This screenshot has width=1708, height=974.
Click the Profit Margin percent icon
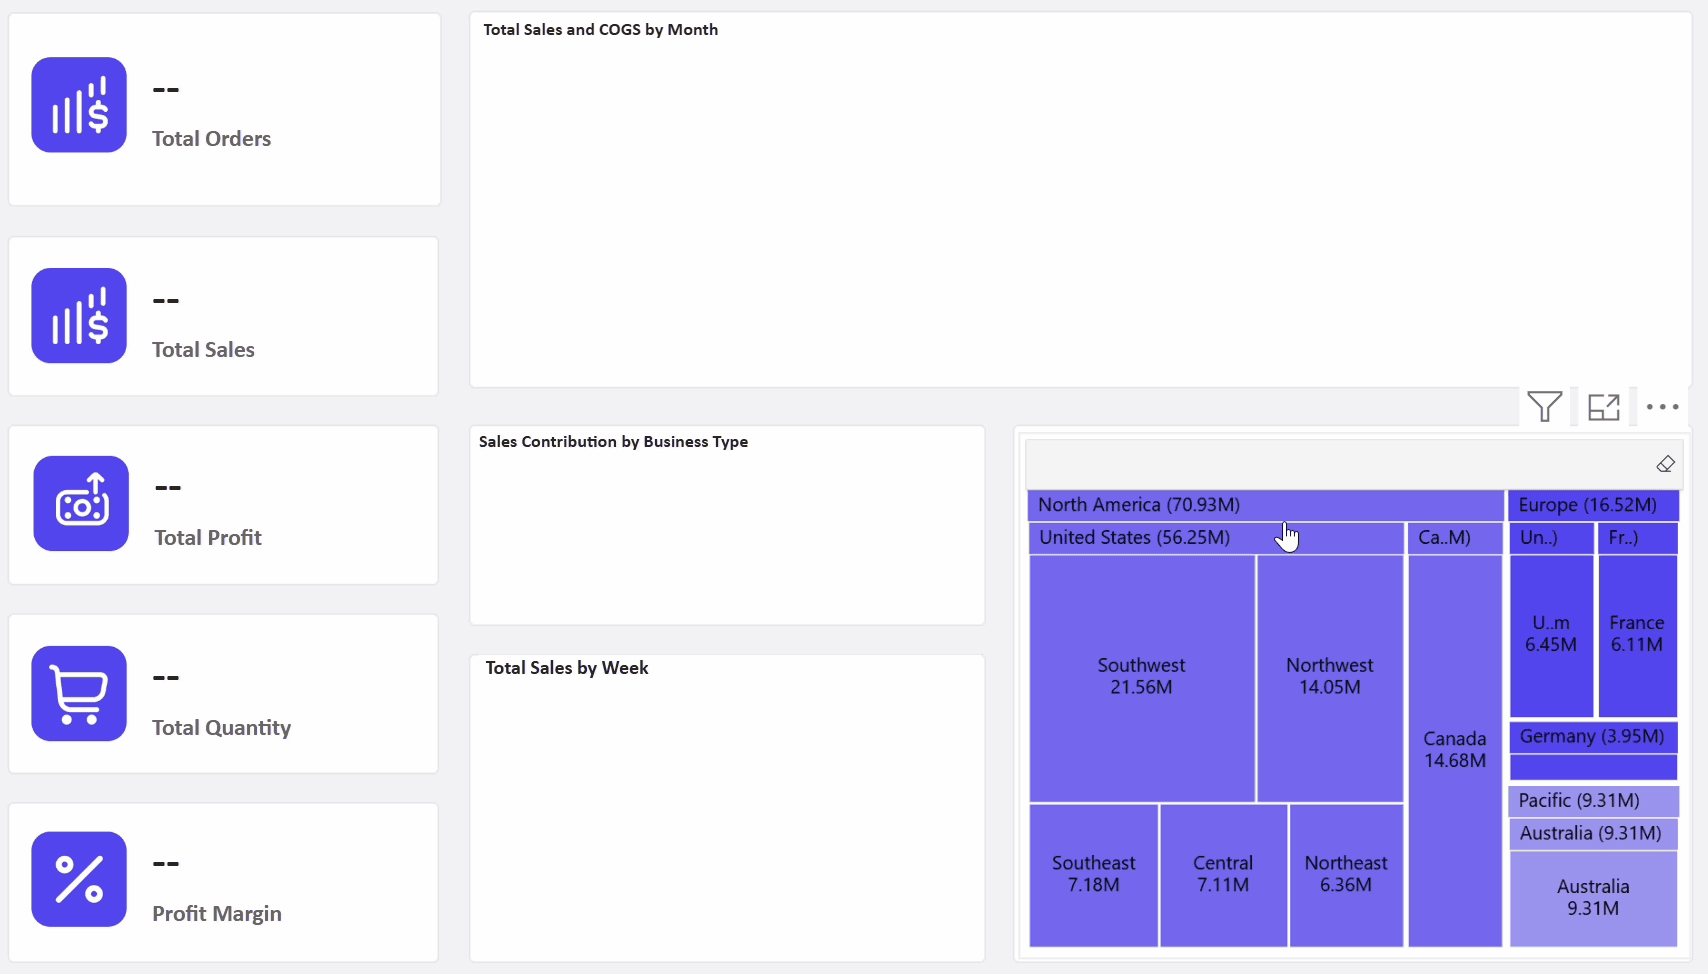pos(79,879)
